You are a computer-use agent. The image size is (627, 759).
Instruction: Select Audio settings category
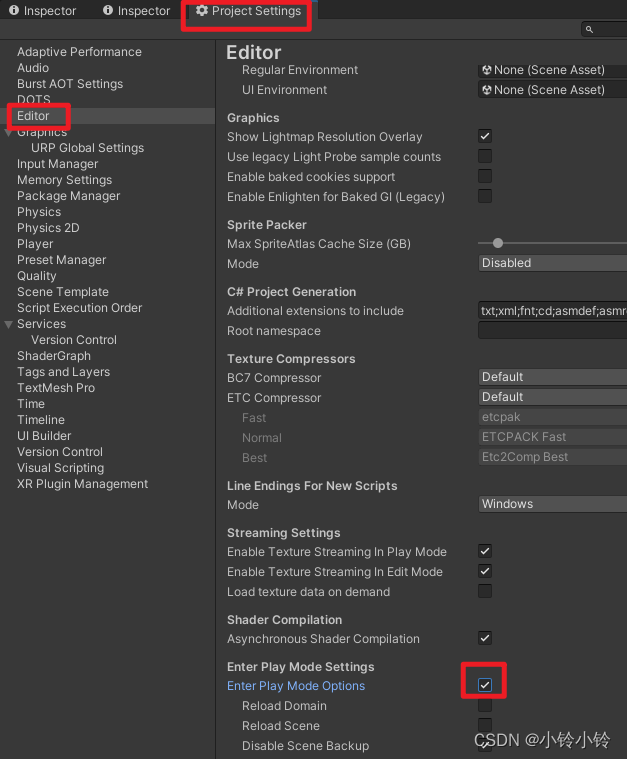33,68
